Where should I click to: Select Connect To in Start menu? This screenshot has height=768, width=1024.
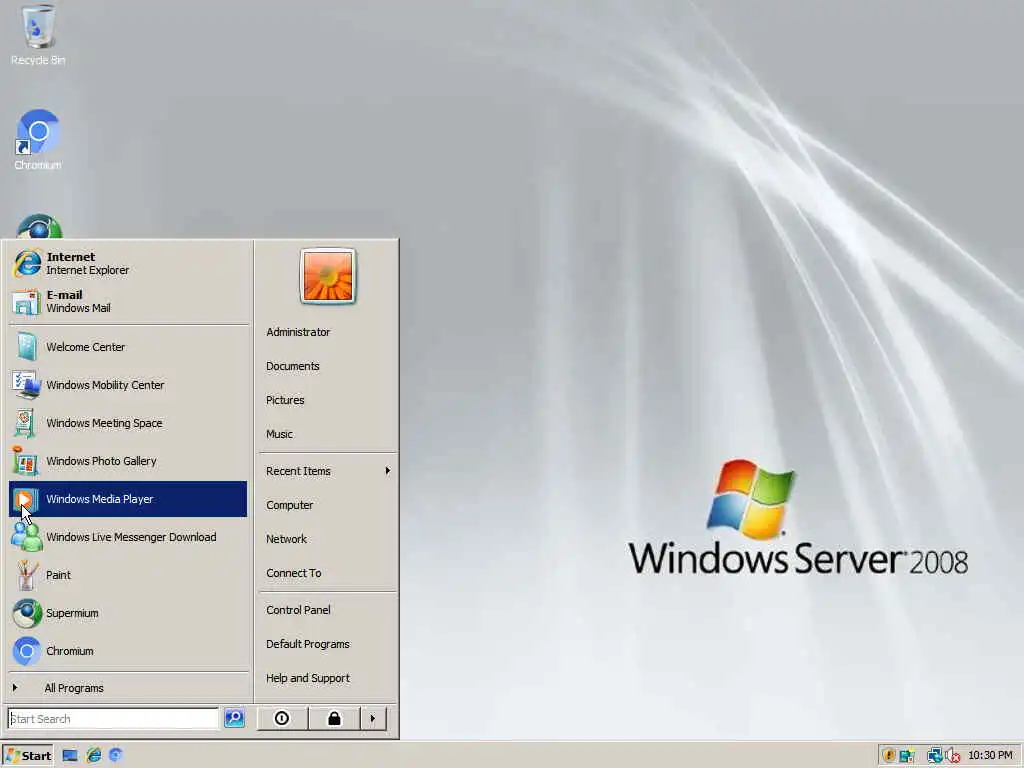click(x=293, y=573)
